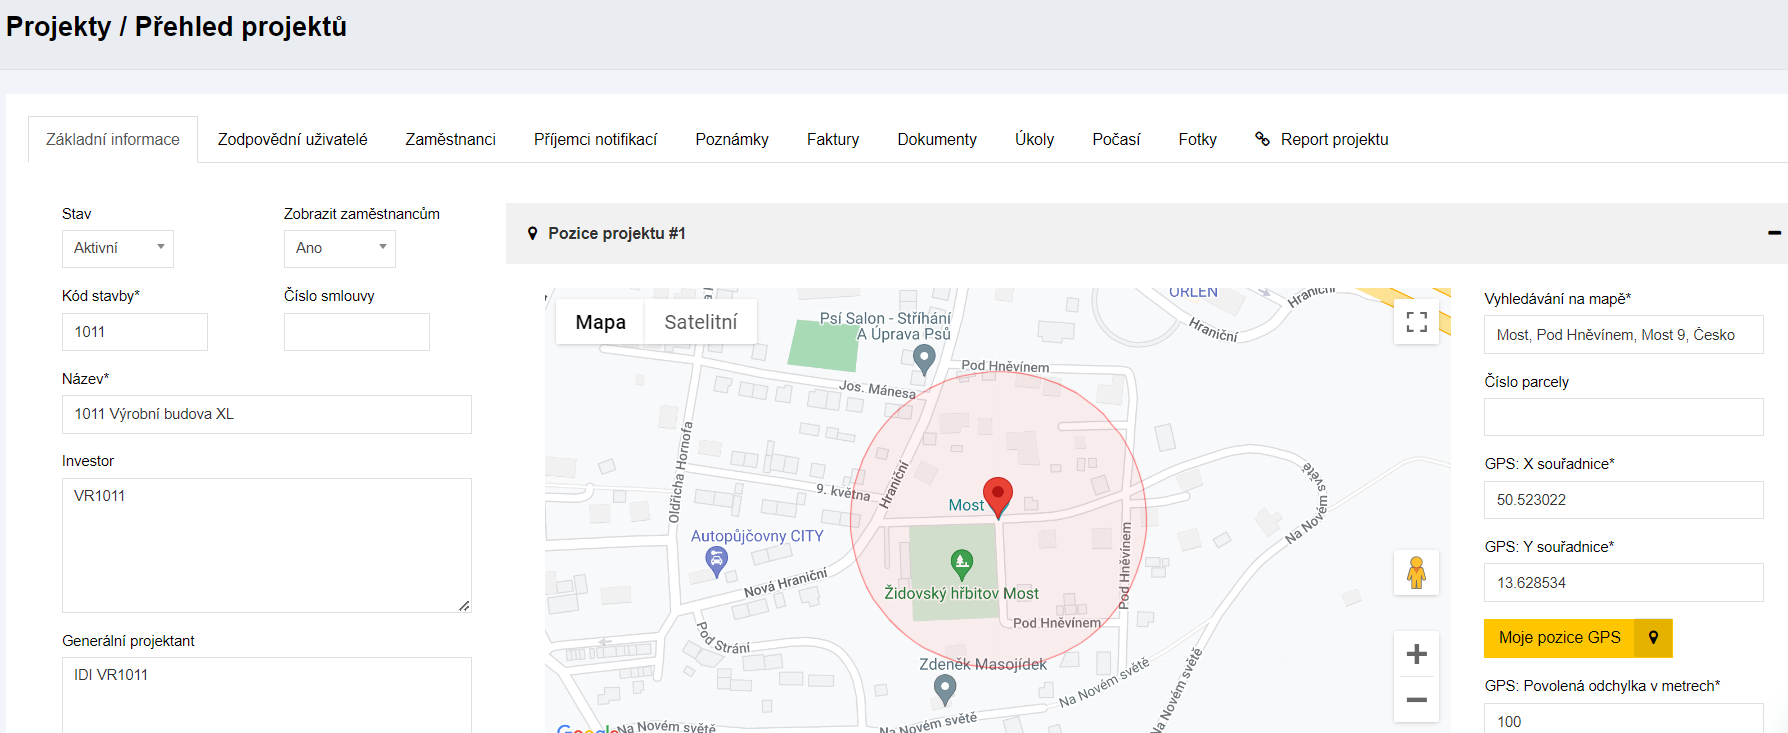Switch map to Mapa view
This screenshot has width=1788, height=733.
pyautogui.click(x=600, y=322)
